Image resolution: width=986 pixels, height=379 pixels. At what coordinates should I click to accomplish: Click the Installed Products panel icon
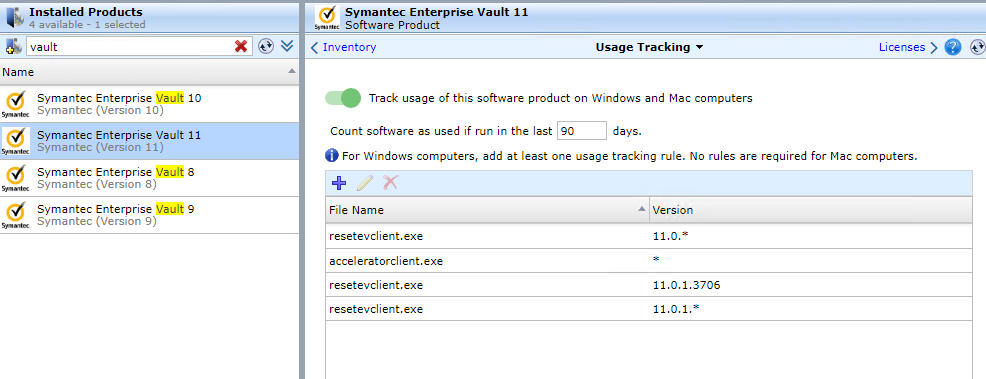pyautogui.click(x=14, y=17)
